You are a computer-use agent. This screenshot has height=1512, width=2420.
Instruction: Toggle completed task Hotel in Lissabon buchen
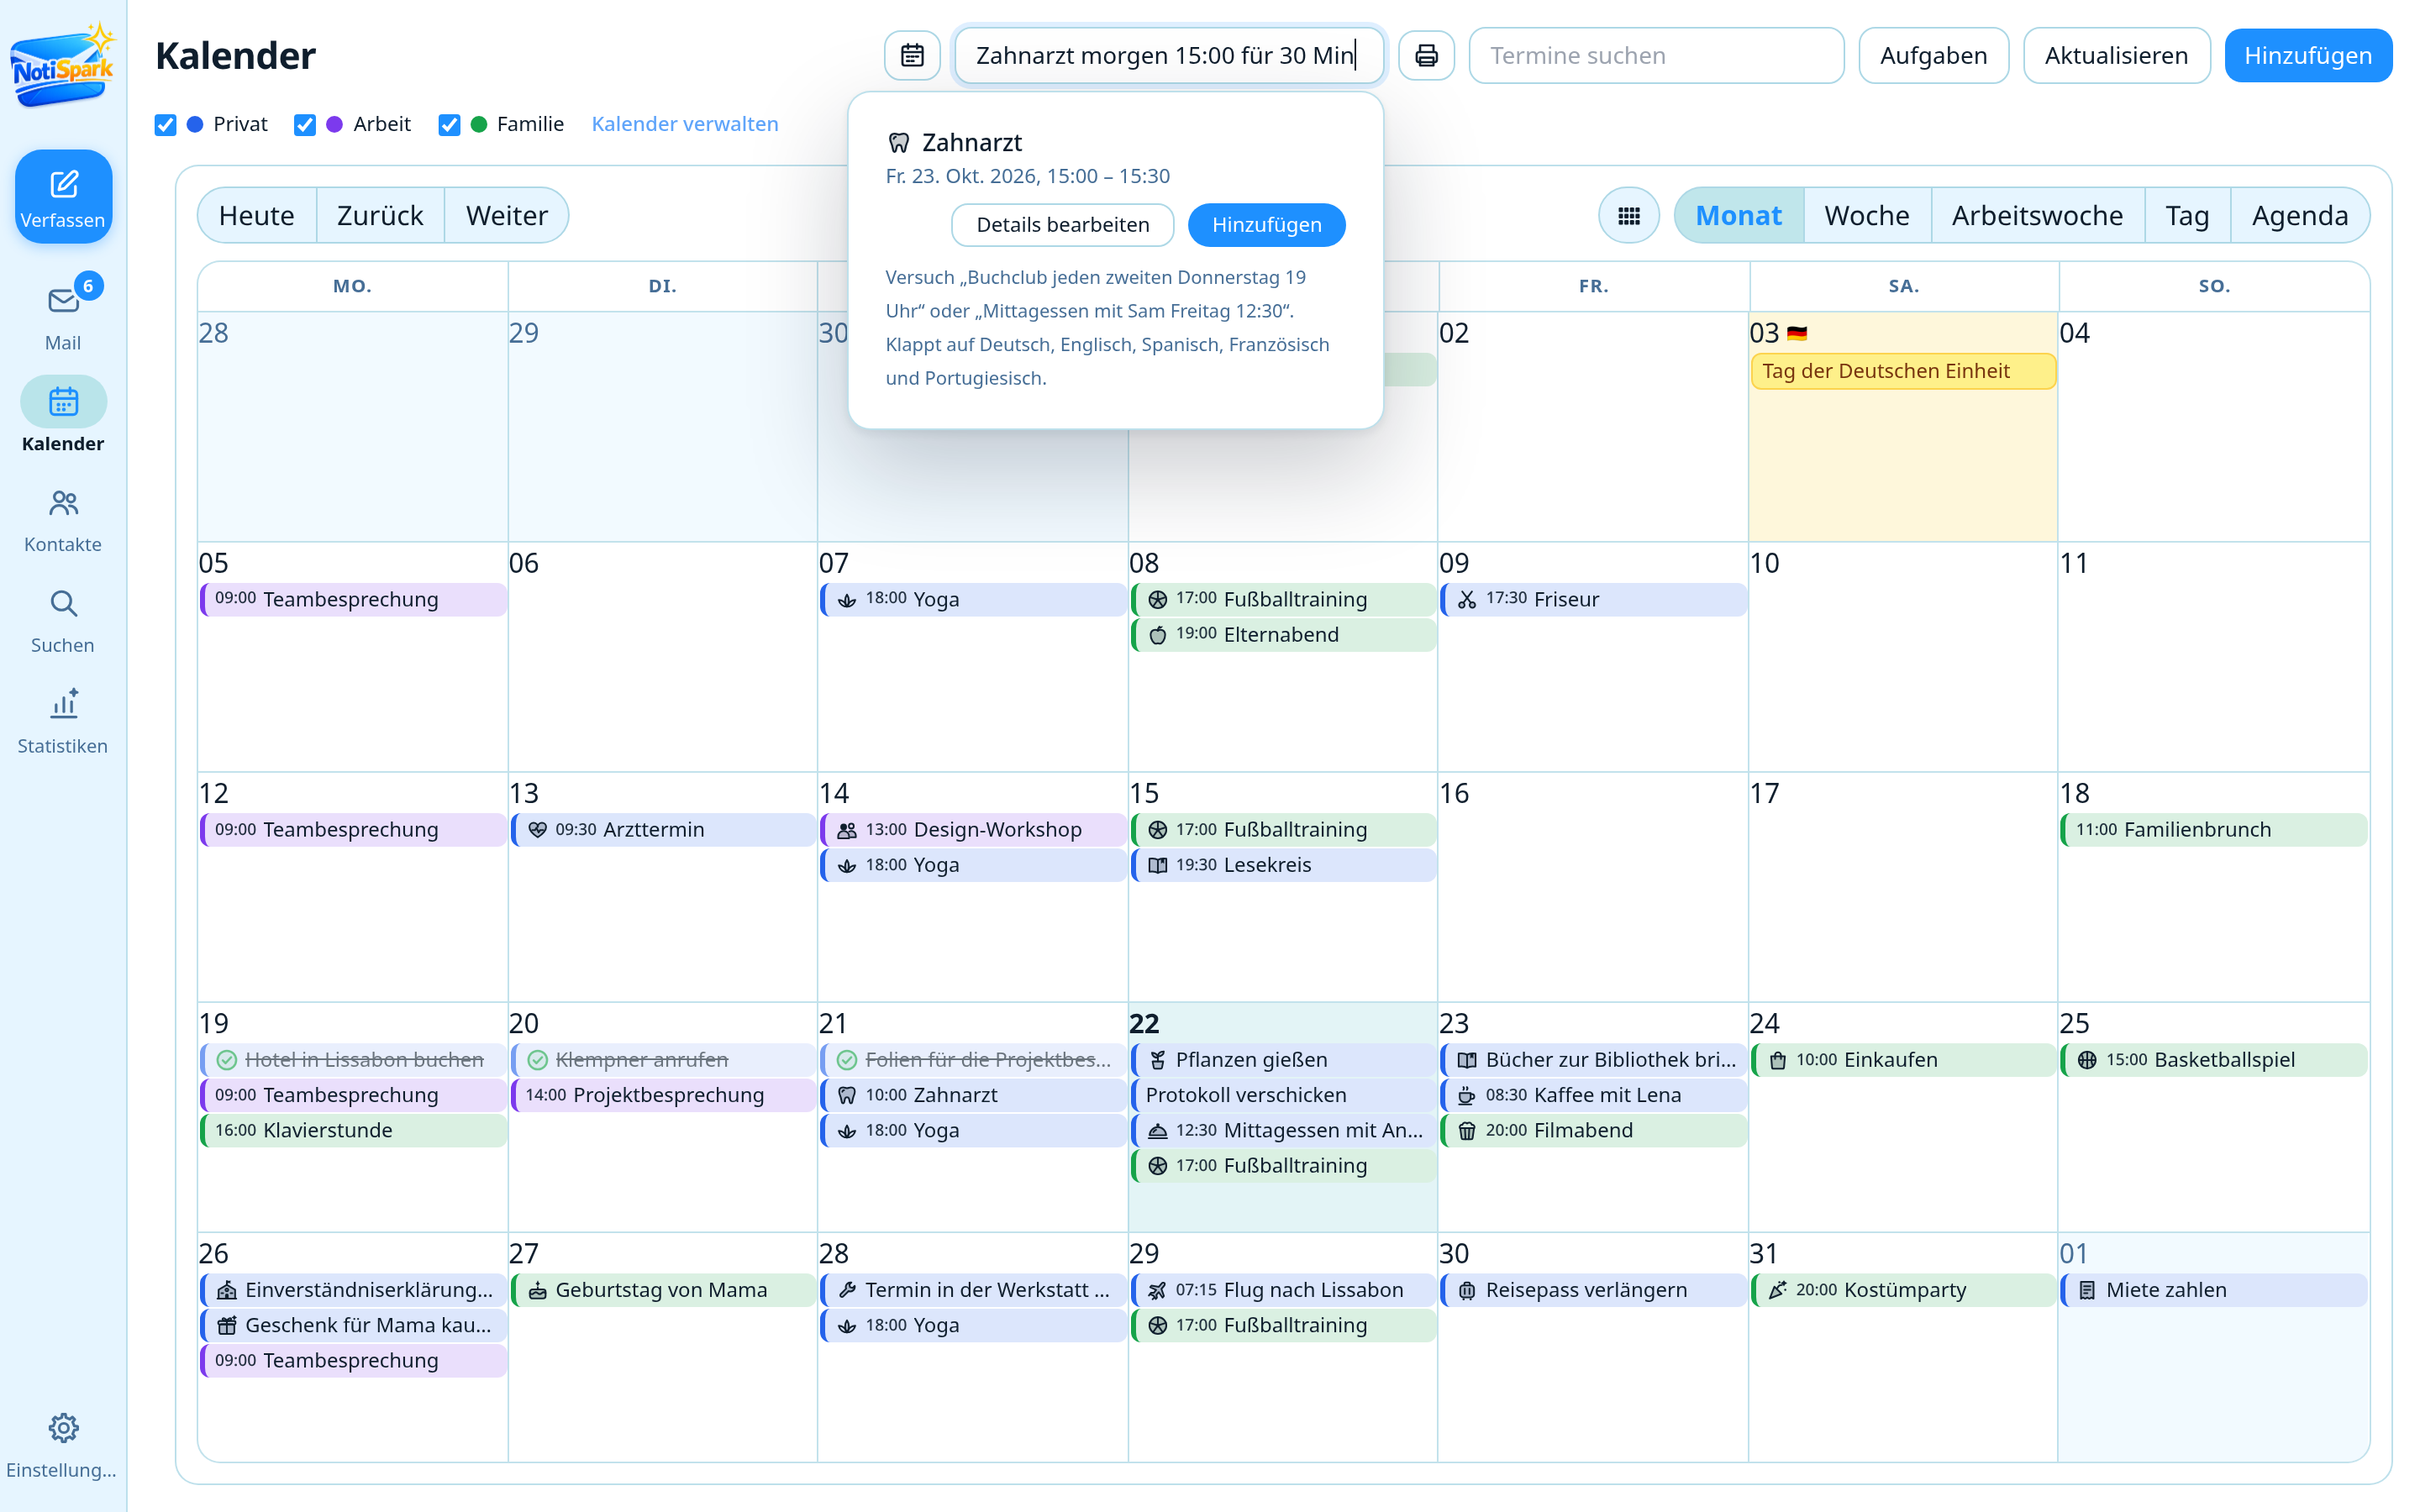point(227,1059)
